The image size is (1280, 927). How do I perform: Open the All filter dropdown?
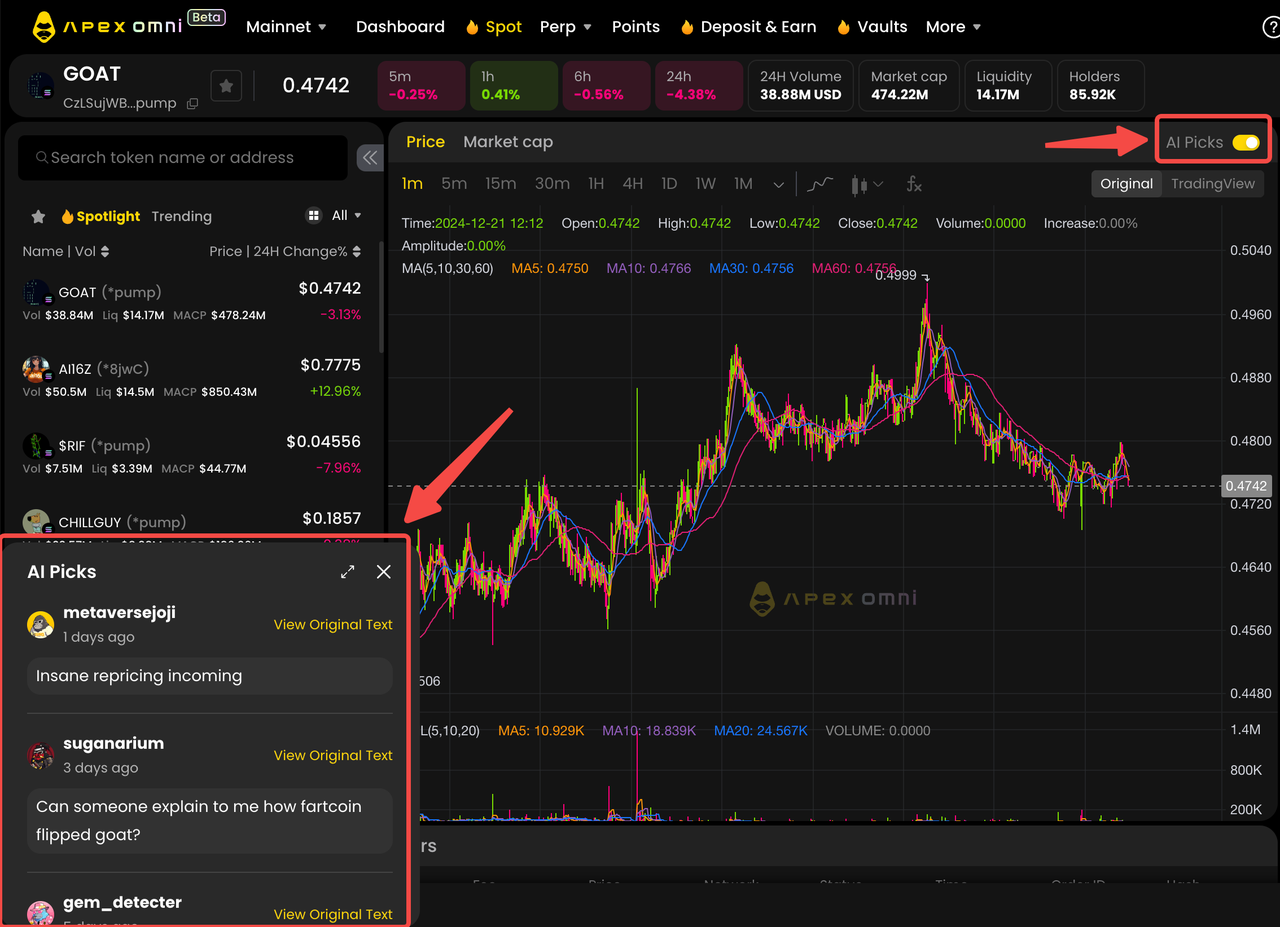pyautogui.click(x=346, y=216)
